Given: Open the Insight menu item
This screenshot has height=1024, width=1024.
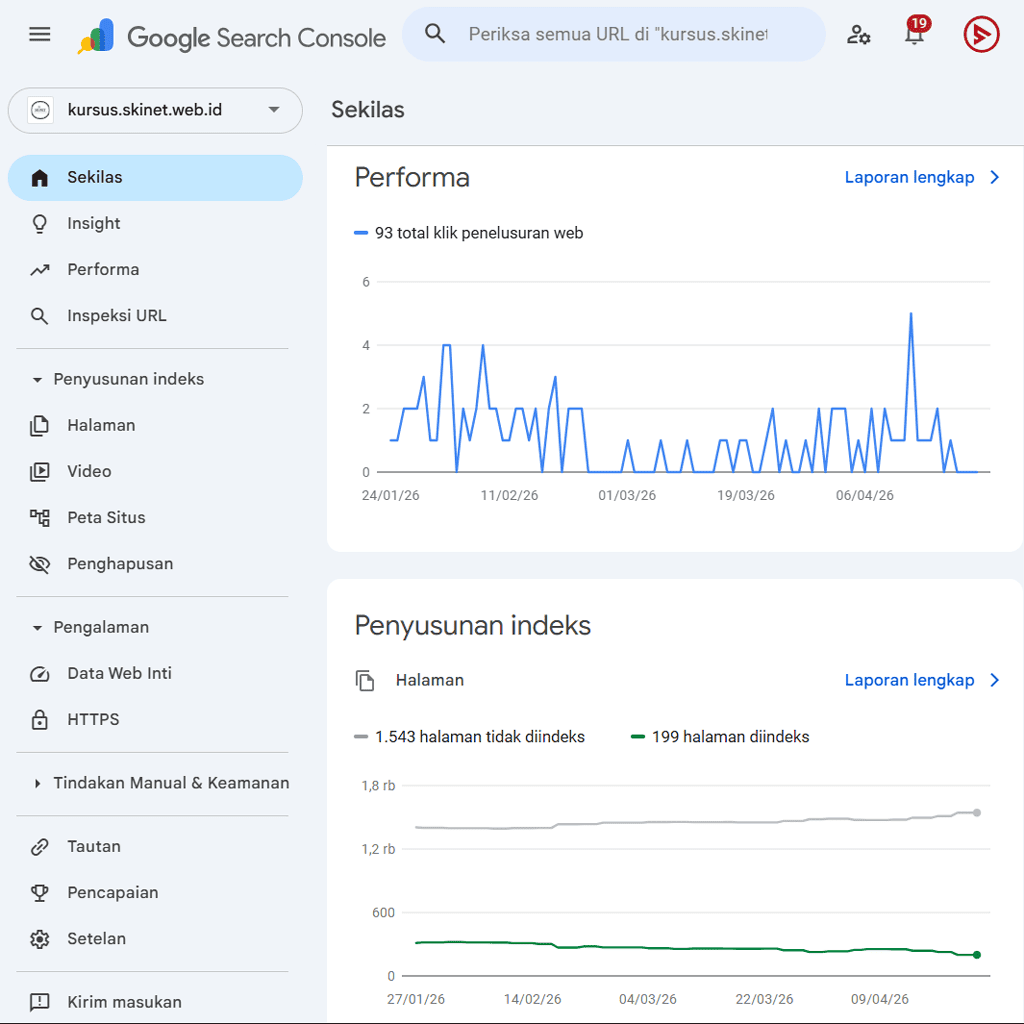Looking at the screenshot, I should tap(155, 224).
